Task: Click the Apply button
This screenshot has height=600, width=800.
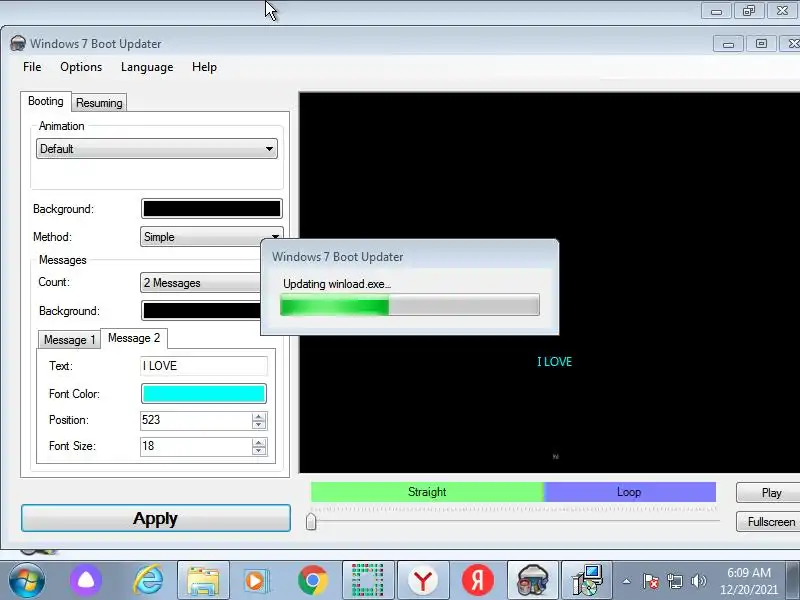Action: pos(156,518)
